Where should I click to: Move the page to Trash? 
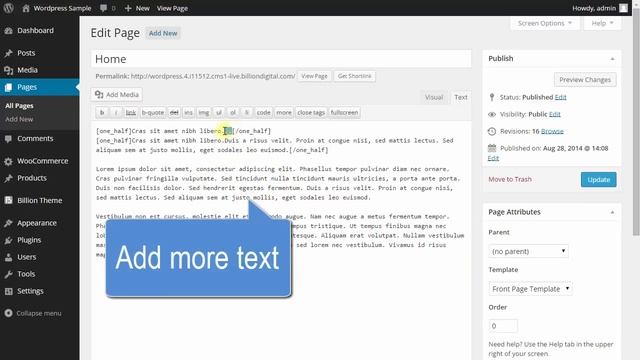coord(510,179)
